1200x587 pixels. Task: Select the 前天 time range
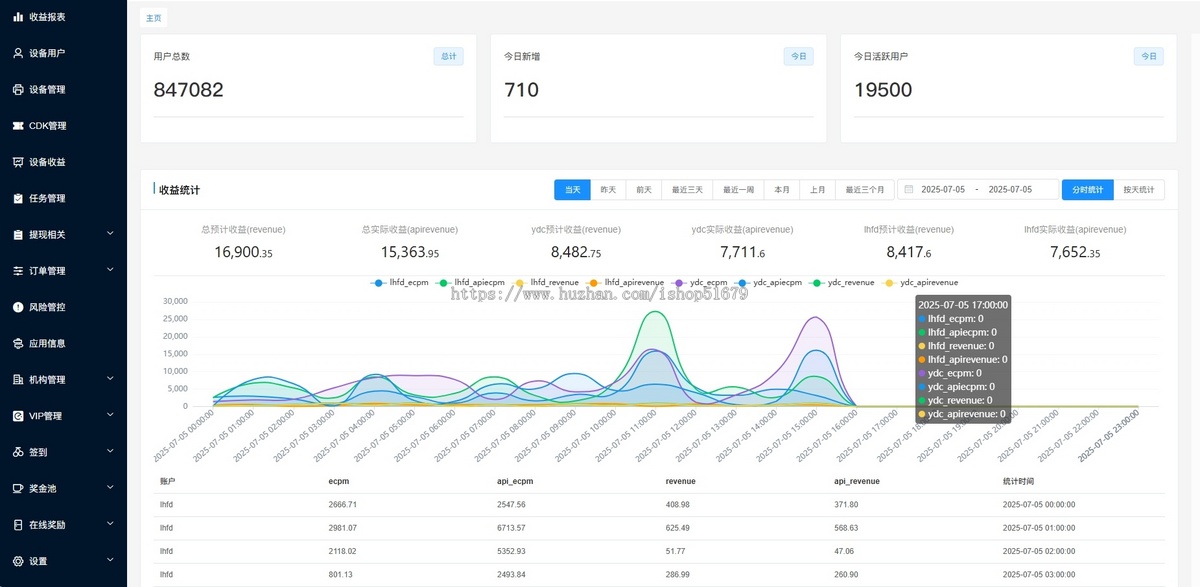click(x=644, y=189)
